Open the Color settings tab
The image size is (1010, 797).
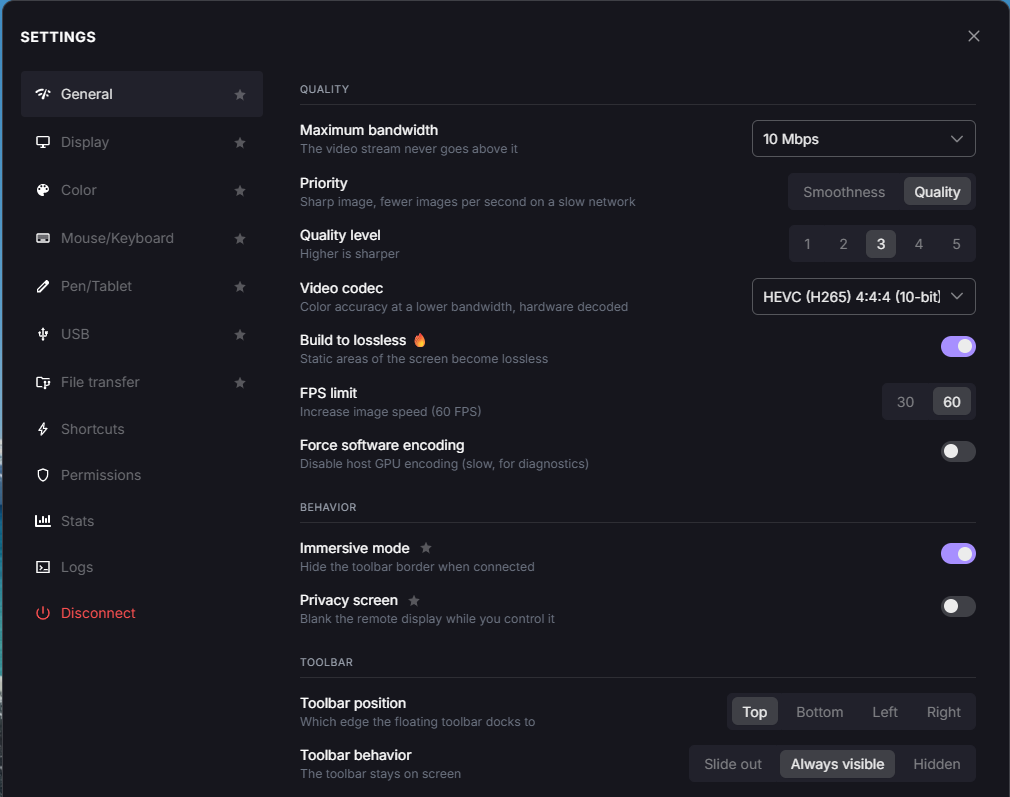point(142,190)
